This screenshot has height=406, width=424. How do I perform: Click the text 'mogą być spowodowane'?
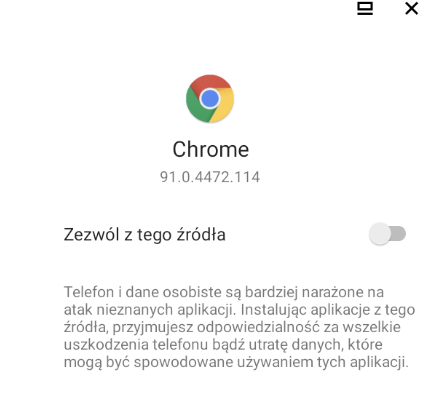(148, 362)
